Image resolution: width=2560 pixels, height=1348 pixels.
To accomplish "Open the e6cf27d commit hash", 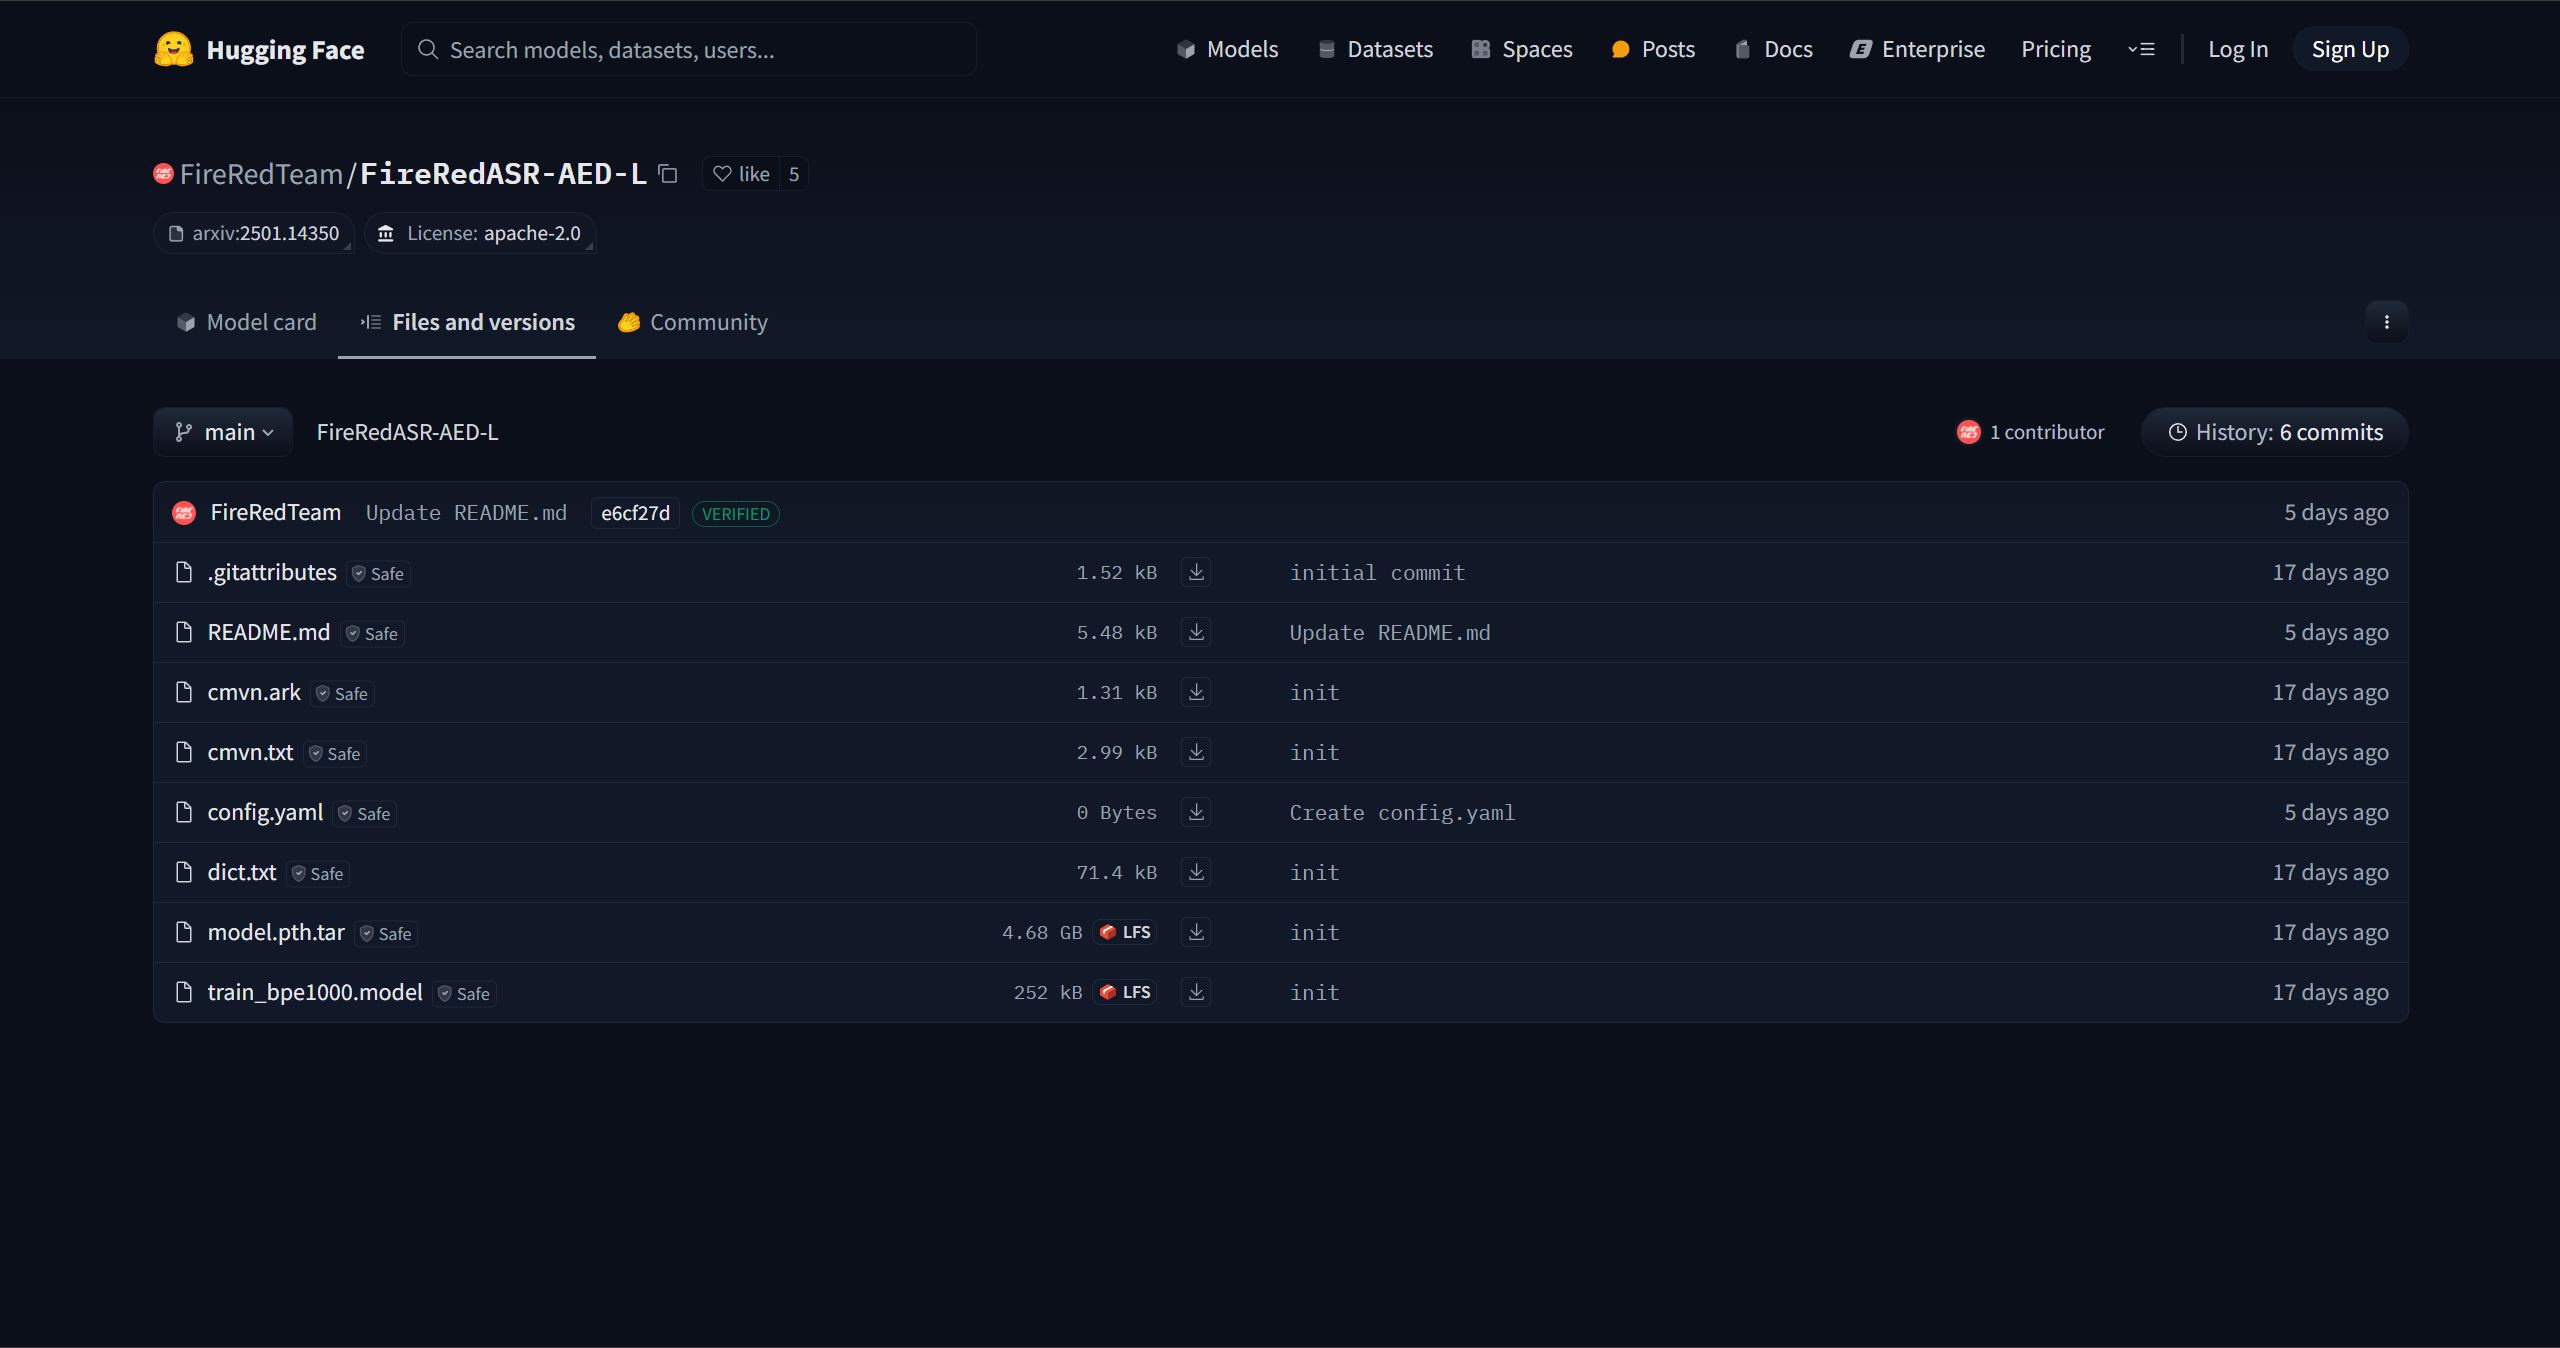I will [x=635, y=513].
